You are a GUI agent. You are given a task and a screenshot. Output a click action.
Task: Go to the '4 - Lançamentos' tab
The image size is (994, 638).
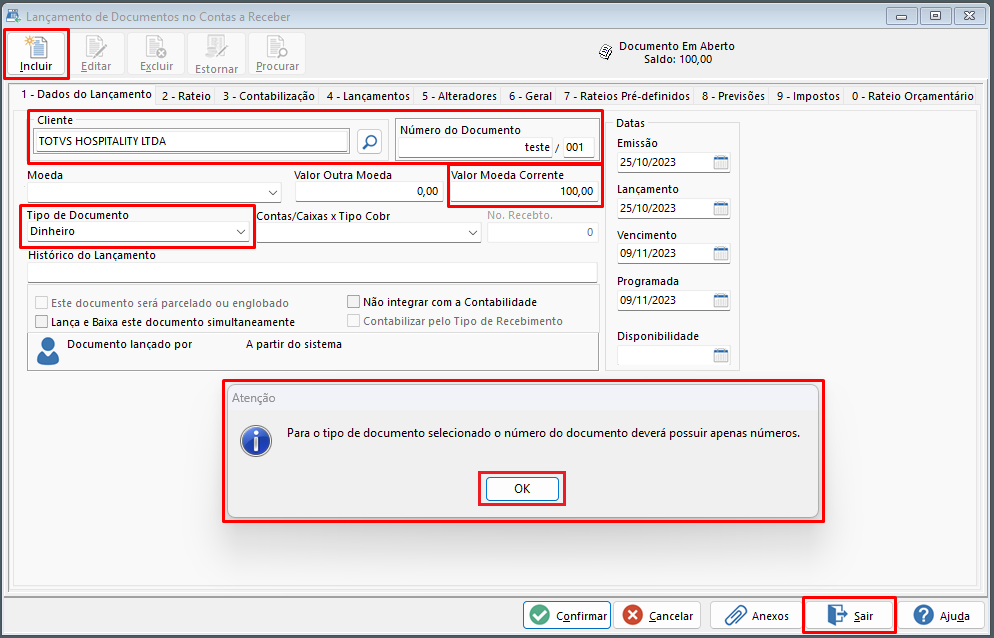(x=368, y=96)
